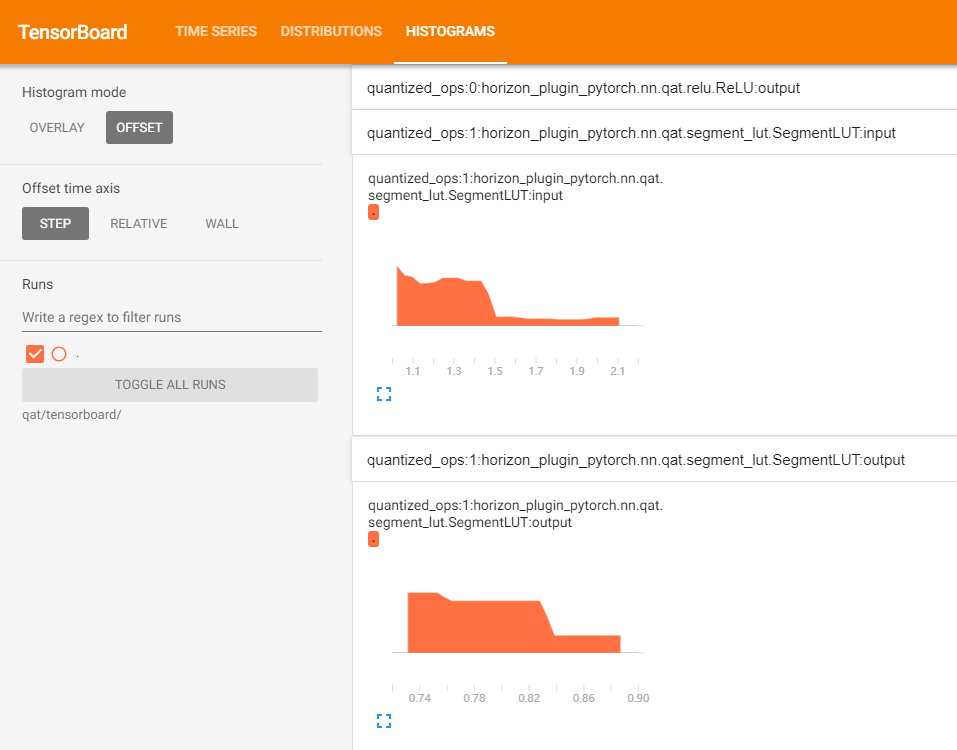This screenshot has width=957, height=750.
Task: Select the run's circular radio button
Action: 59,354
